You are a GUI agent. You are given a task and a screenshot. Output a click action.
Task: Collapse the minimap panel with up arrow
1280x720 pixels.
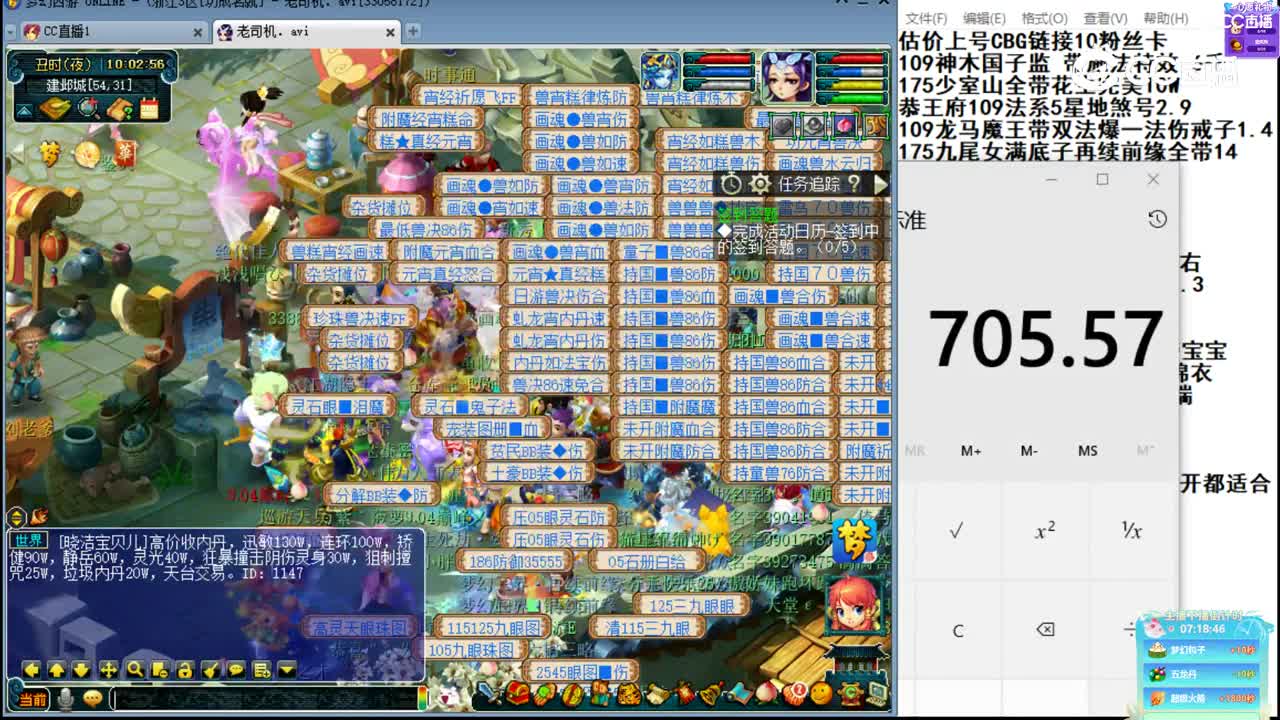[22, 109]
